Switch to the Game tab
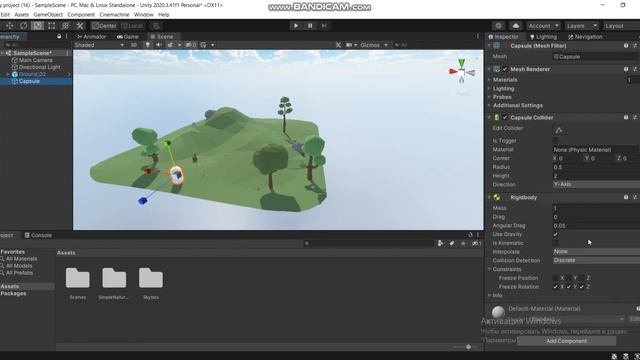 (128, 36)
